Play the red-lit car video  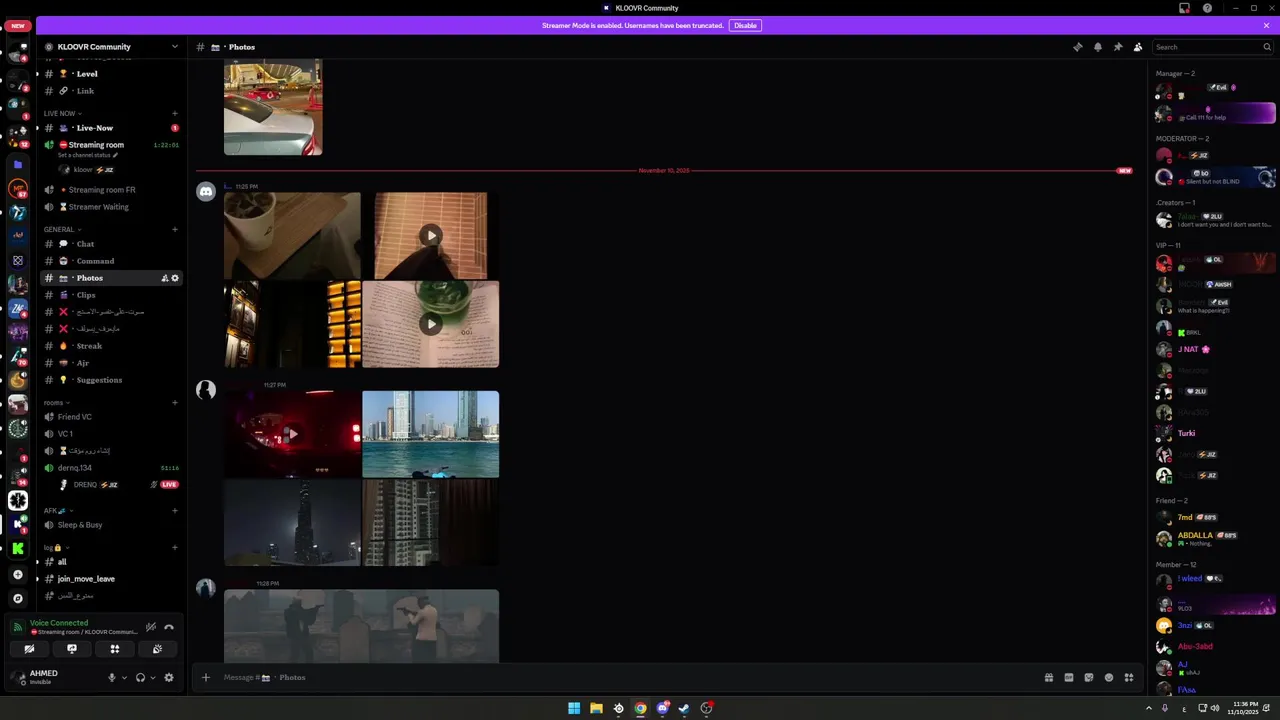[x=292, y=434]
